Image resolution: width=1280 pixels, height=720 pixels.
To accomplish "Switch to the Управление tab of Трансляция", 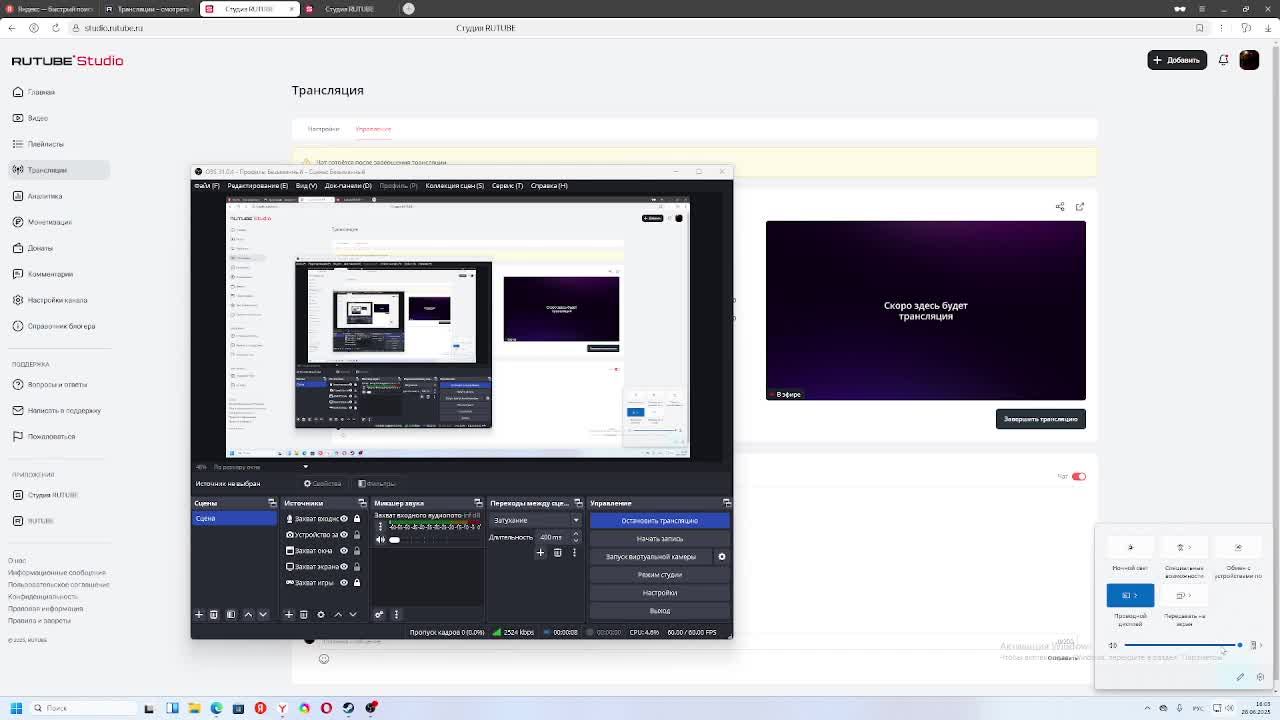I will [373, 129].
